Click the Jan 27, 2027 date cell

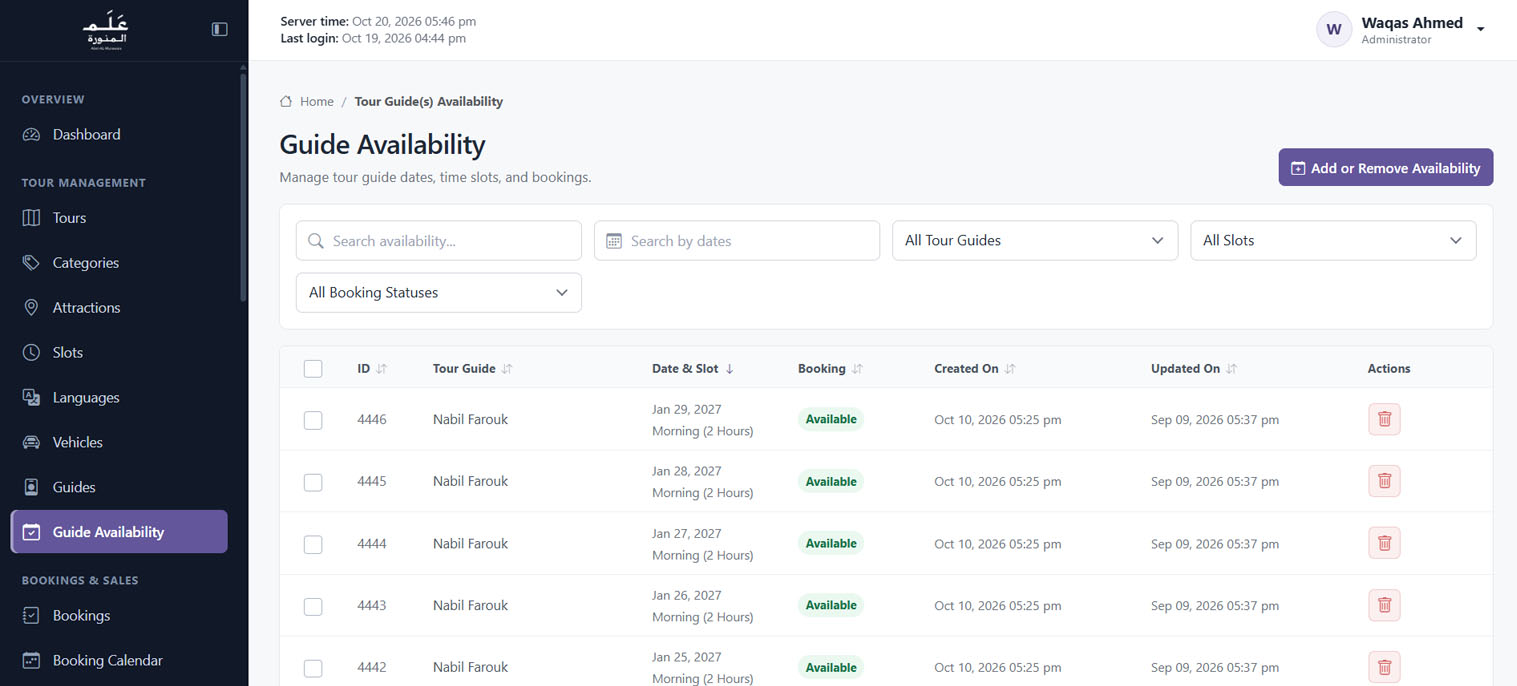(686, 533)
